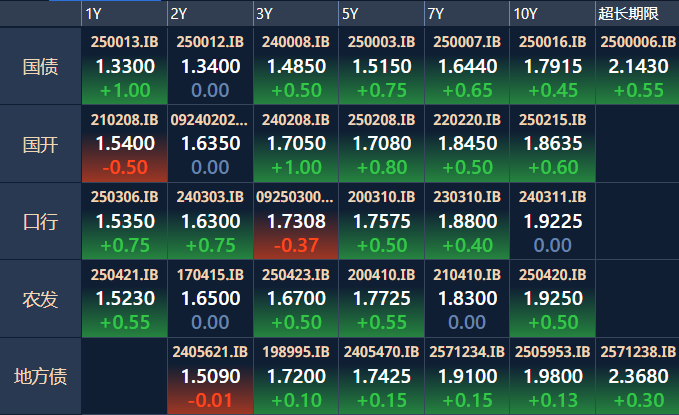Click the 国债 row label
The image size is (679, 415).
40,66
